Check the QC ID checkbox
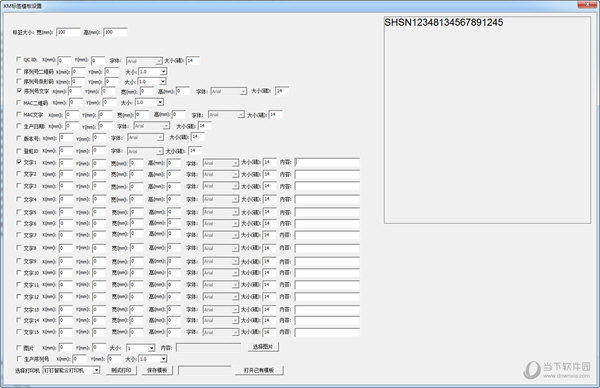Viewport: 600px width, 388px height. click(18, 60)
